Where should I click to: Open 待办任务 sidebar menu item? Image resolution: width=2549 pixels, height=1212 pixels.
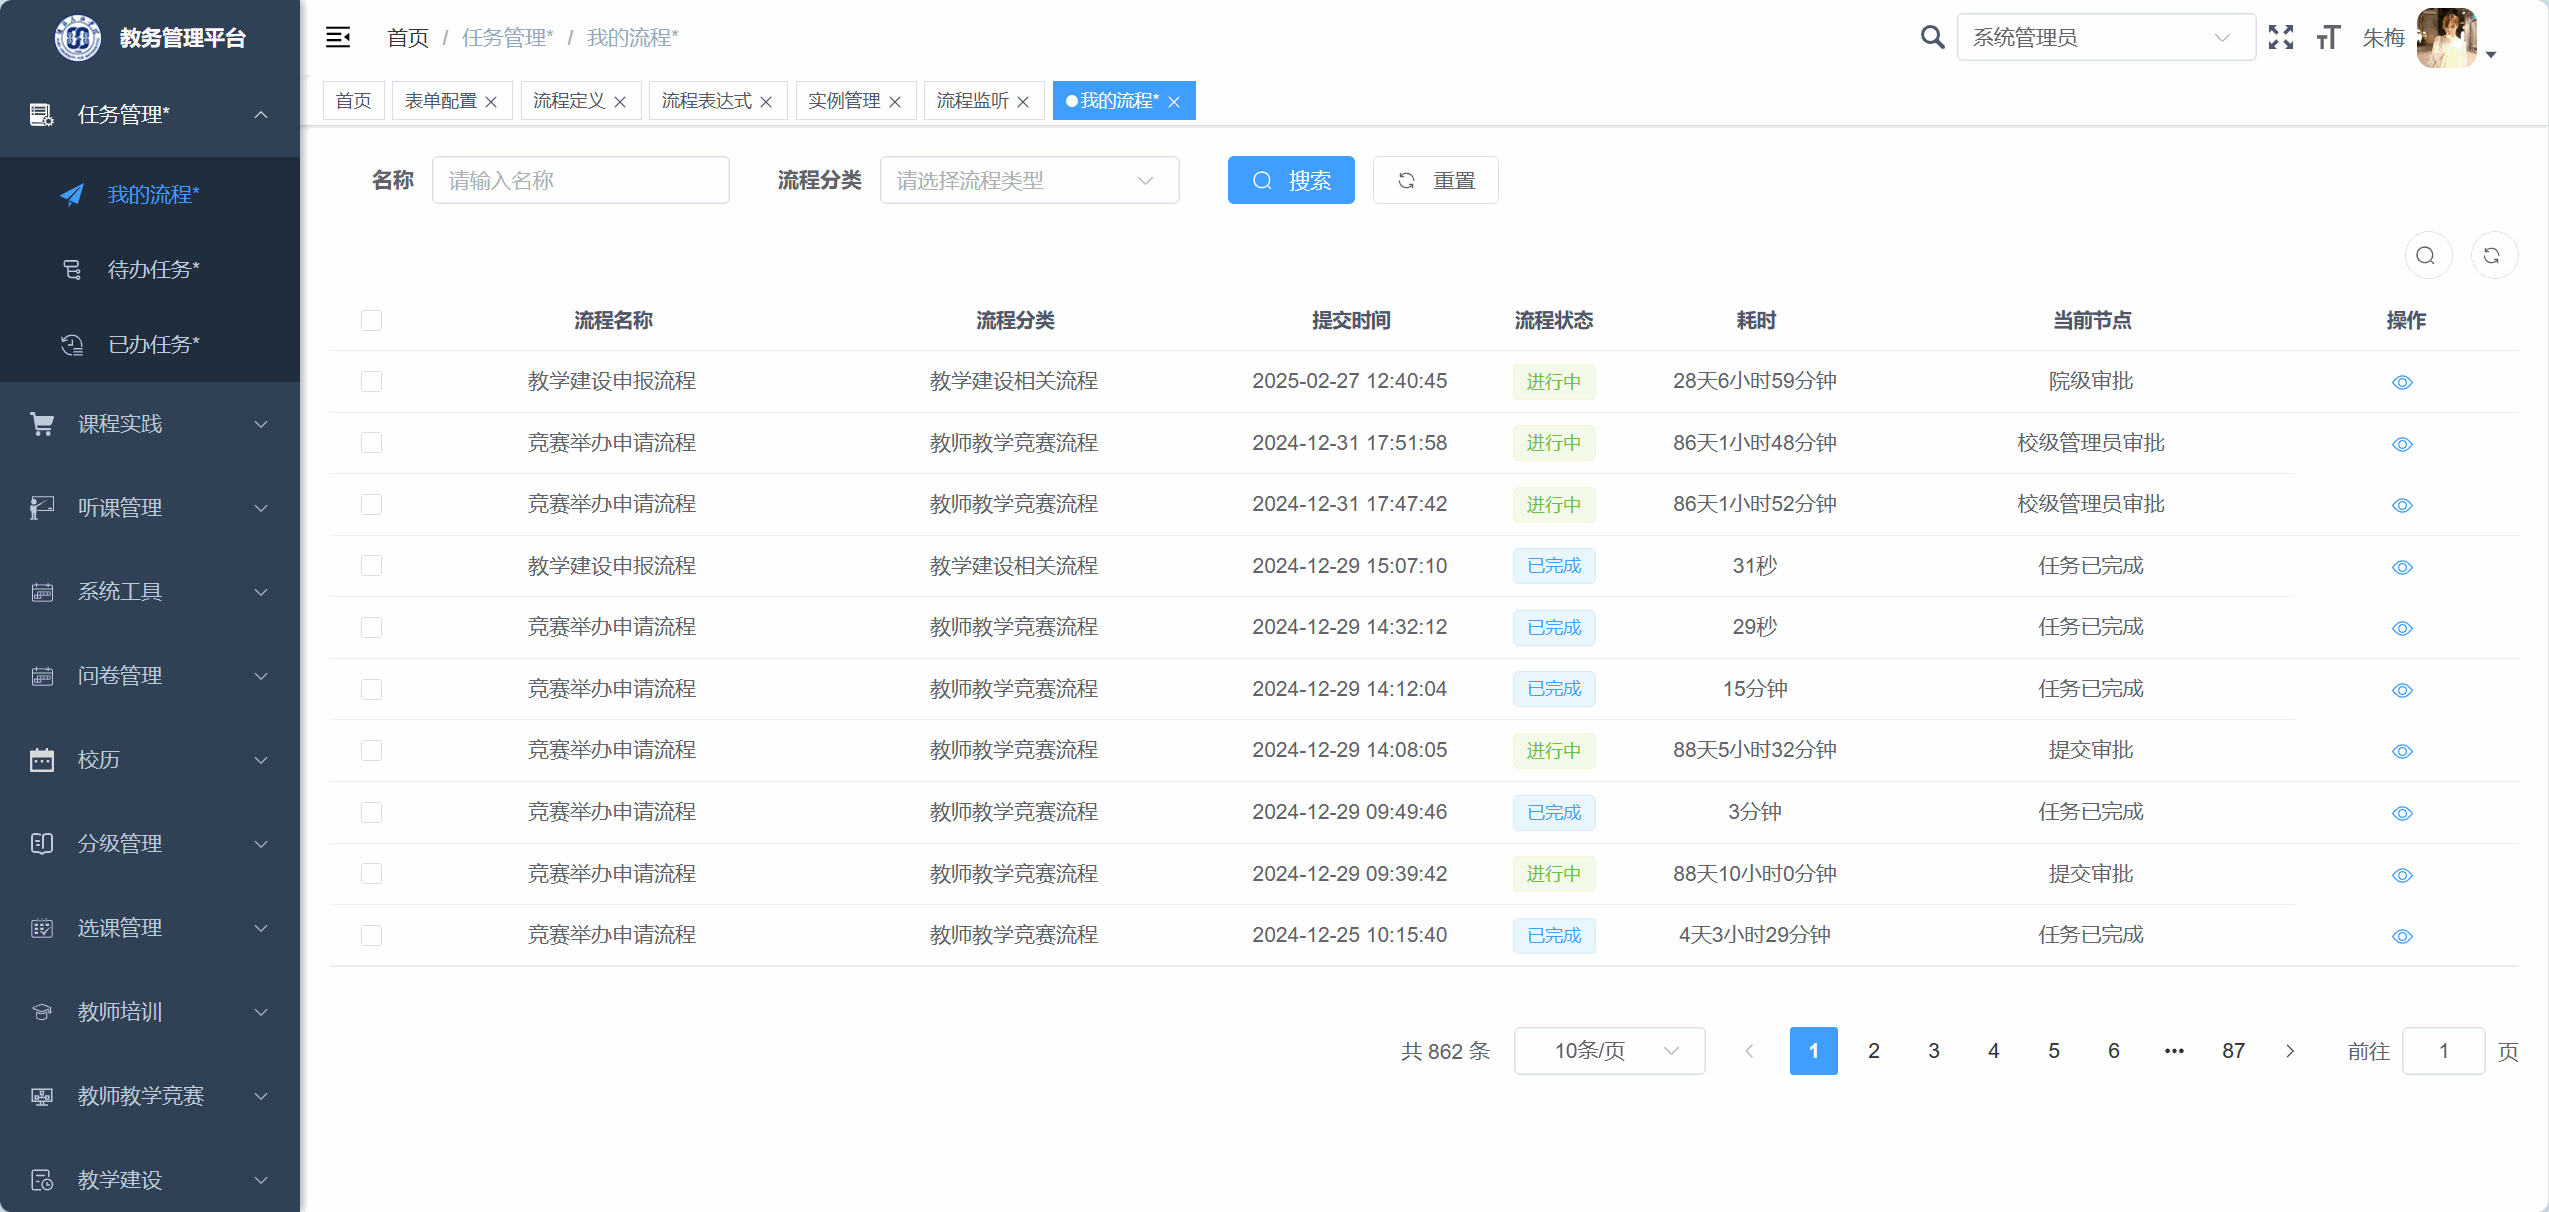153,269
